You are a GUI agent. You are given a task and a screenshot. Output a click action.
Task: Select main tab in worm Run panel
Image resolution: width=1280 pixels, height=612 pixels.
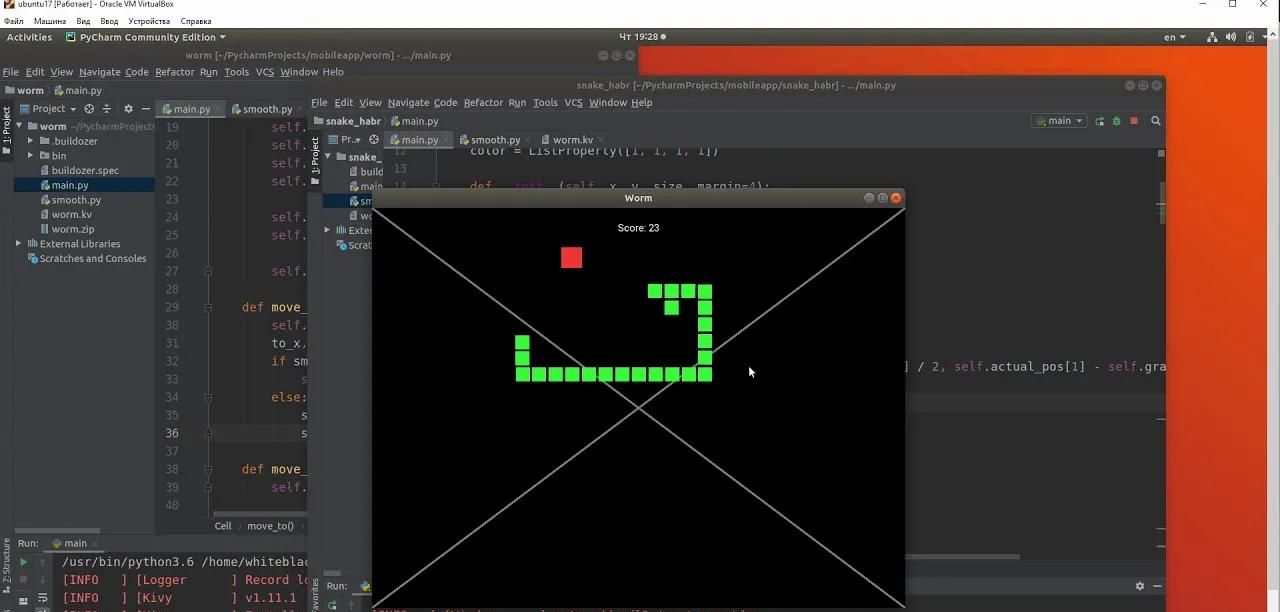(76, 544)
